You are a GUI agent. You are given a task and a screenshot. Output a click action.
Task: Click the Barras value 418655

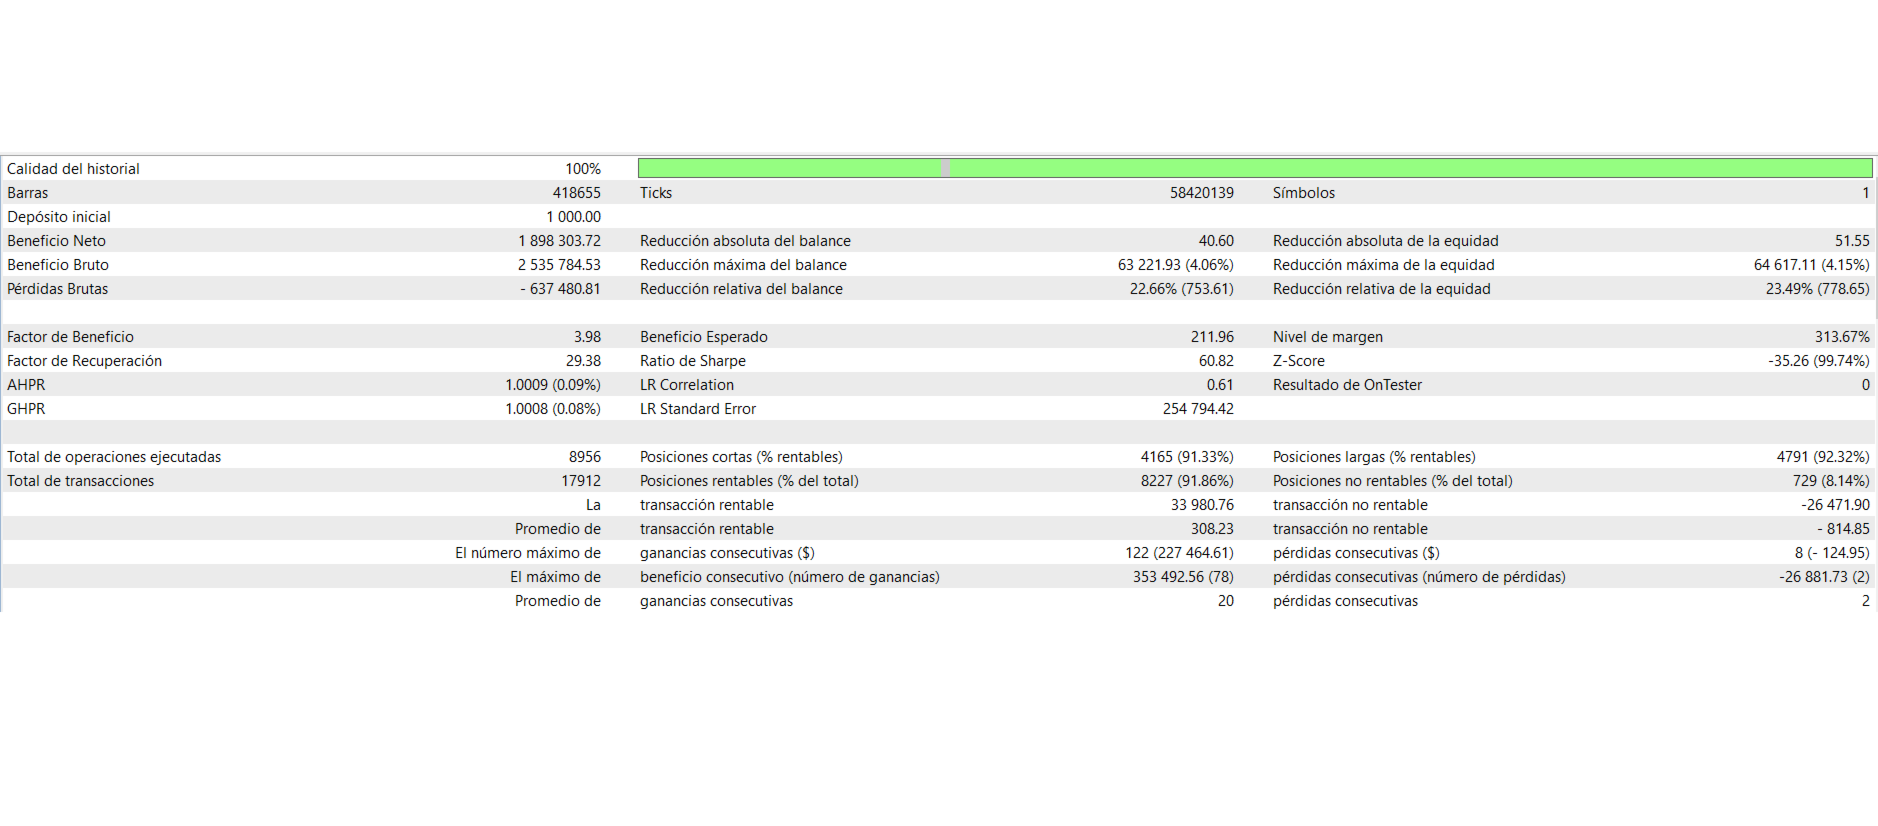pyautogui.click(x=577, y=193)
